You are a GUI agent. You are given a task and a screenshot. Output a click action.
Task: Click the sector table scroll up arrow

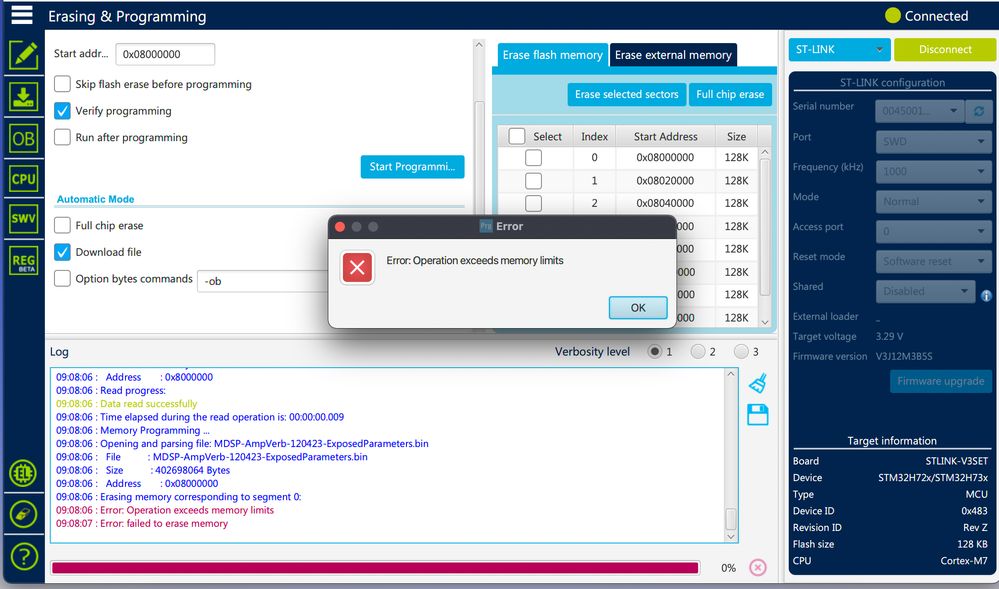[765, 152]
